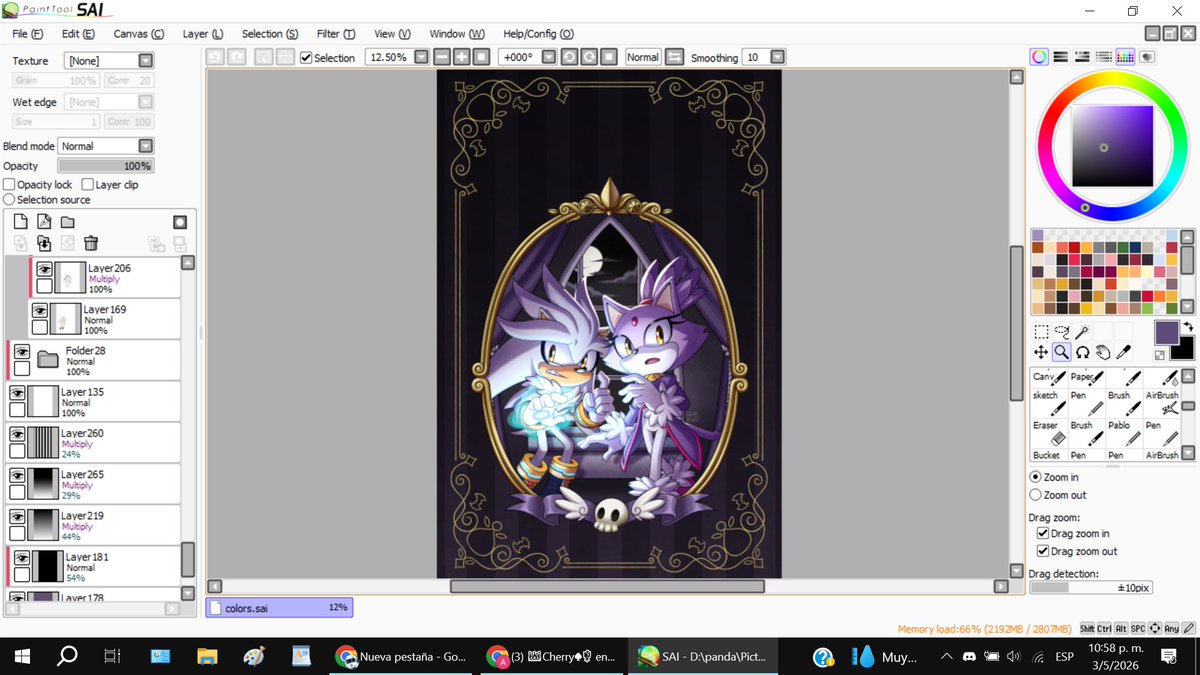Viewport: 1200px width, 675px height.
Task: Adjust the Drag detection slider
Action: [1090, 588]
